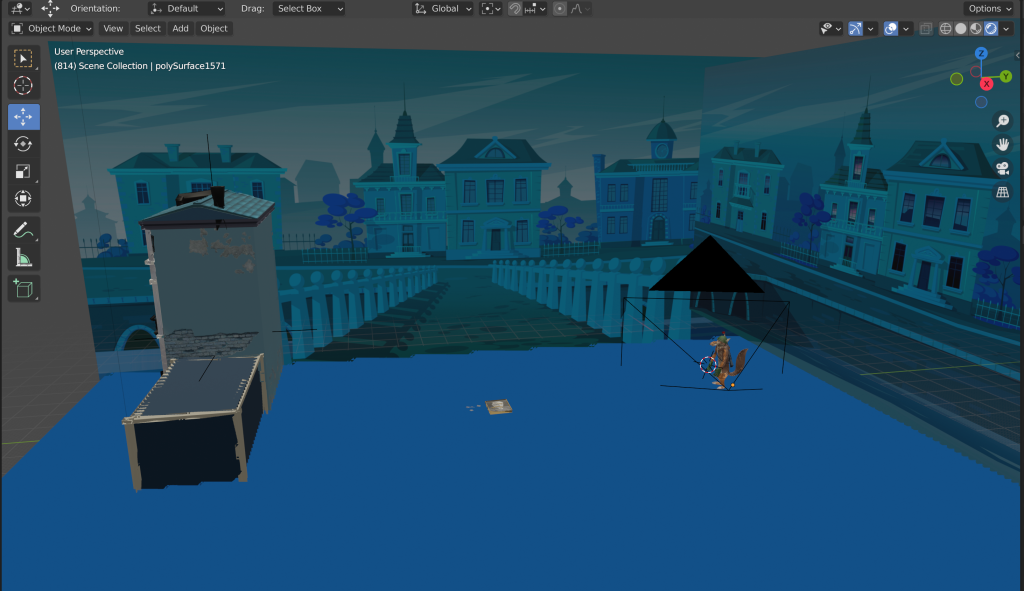Click the move arrows icon beside Orientation
This screenshot has height=591, width=1024.
pyautogui.click(x=50, y=8)
